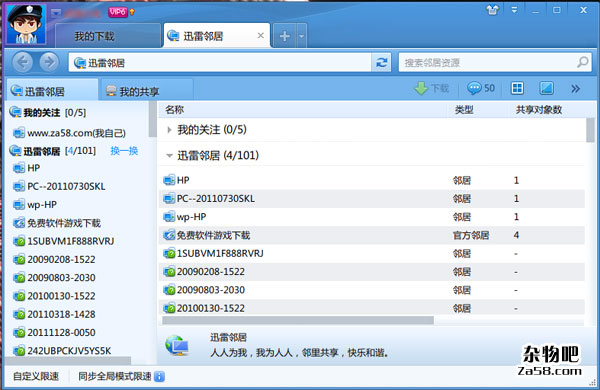This screenshot has width=600, height=390.
Task: Click PC--20110730SKL computer icon in main list
Action: click(x=169, y=198)
